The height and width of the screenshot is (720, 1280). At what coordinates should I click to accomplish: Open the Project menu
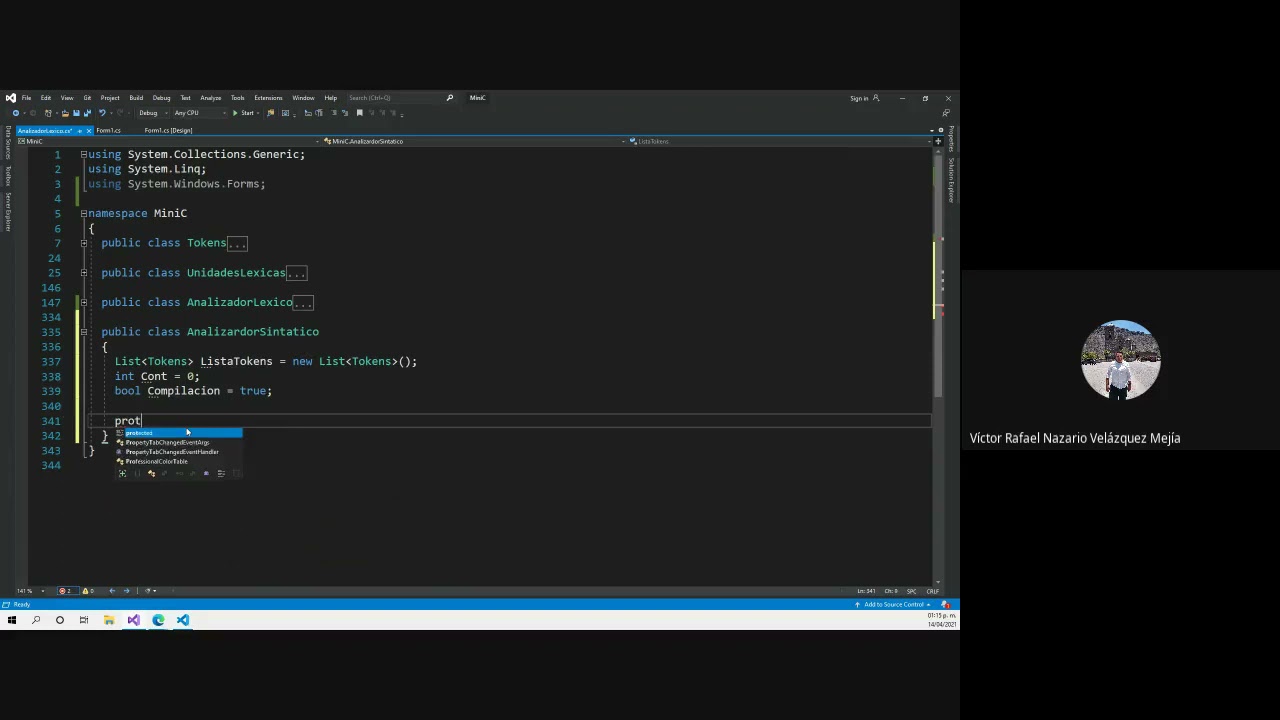pyautogui.click(x=110, y=98)
